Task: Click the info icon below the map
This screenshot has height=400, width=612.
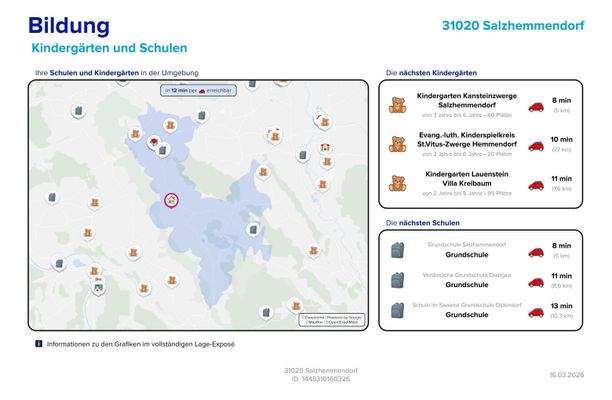Action: 38,344
